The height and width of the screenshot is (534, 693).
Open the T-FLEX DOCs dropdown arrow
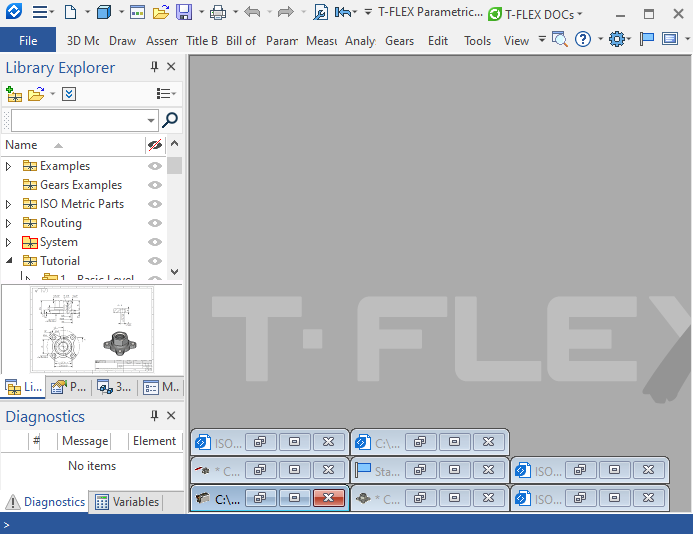coord(580,15)
